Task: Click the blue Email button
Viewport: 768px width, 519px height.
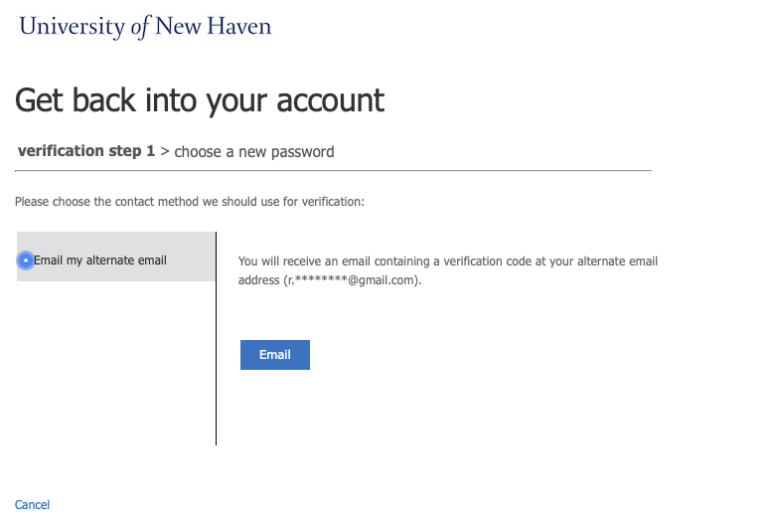Action: point(275,355)
